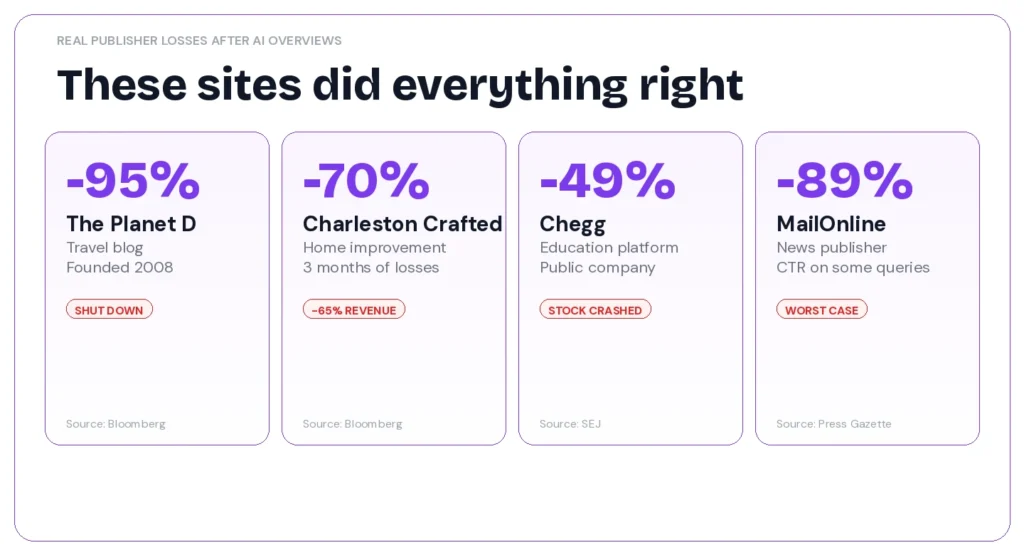Open the Source: Bloomberg link under The Planet D
Screen dimensions: 1024x555
(116, 424)
